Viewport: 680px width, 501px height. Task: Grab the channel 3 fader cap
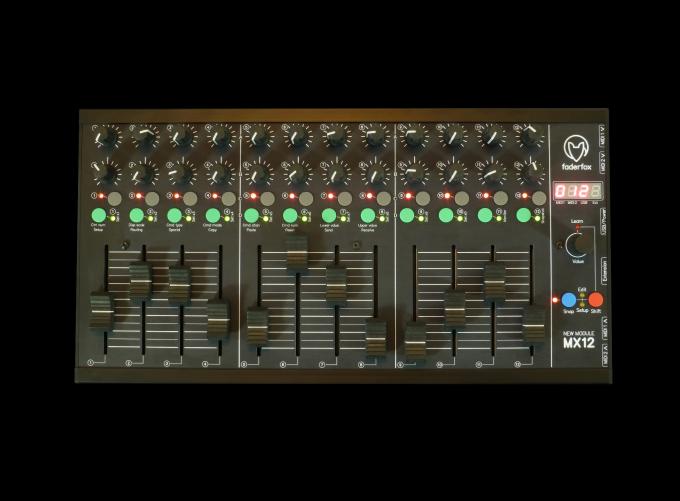(180, 285)
